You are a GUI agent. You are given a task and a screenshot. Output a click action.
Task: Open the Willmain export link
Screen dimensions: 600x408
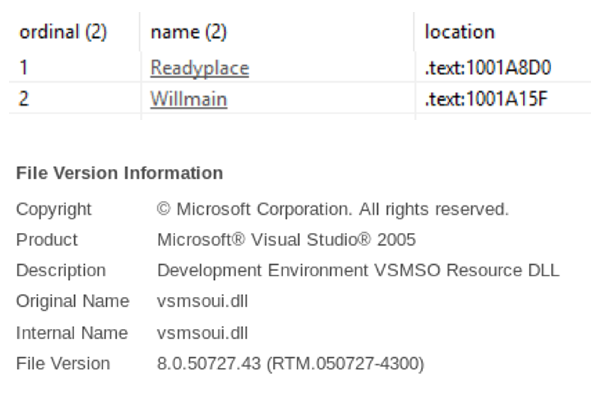[x=189, y=99]
